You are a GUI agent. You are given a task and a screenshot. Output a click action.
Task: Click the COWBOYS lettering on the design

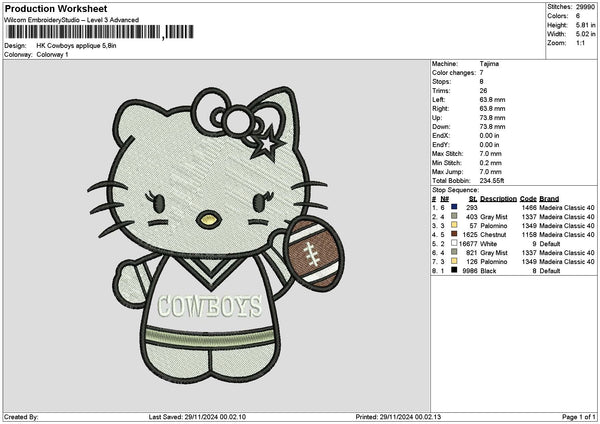tap(210, 306)
